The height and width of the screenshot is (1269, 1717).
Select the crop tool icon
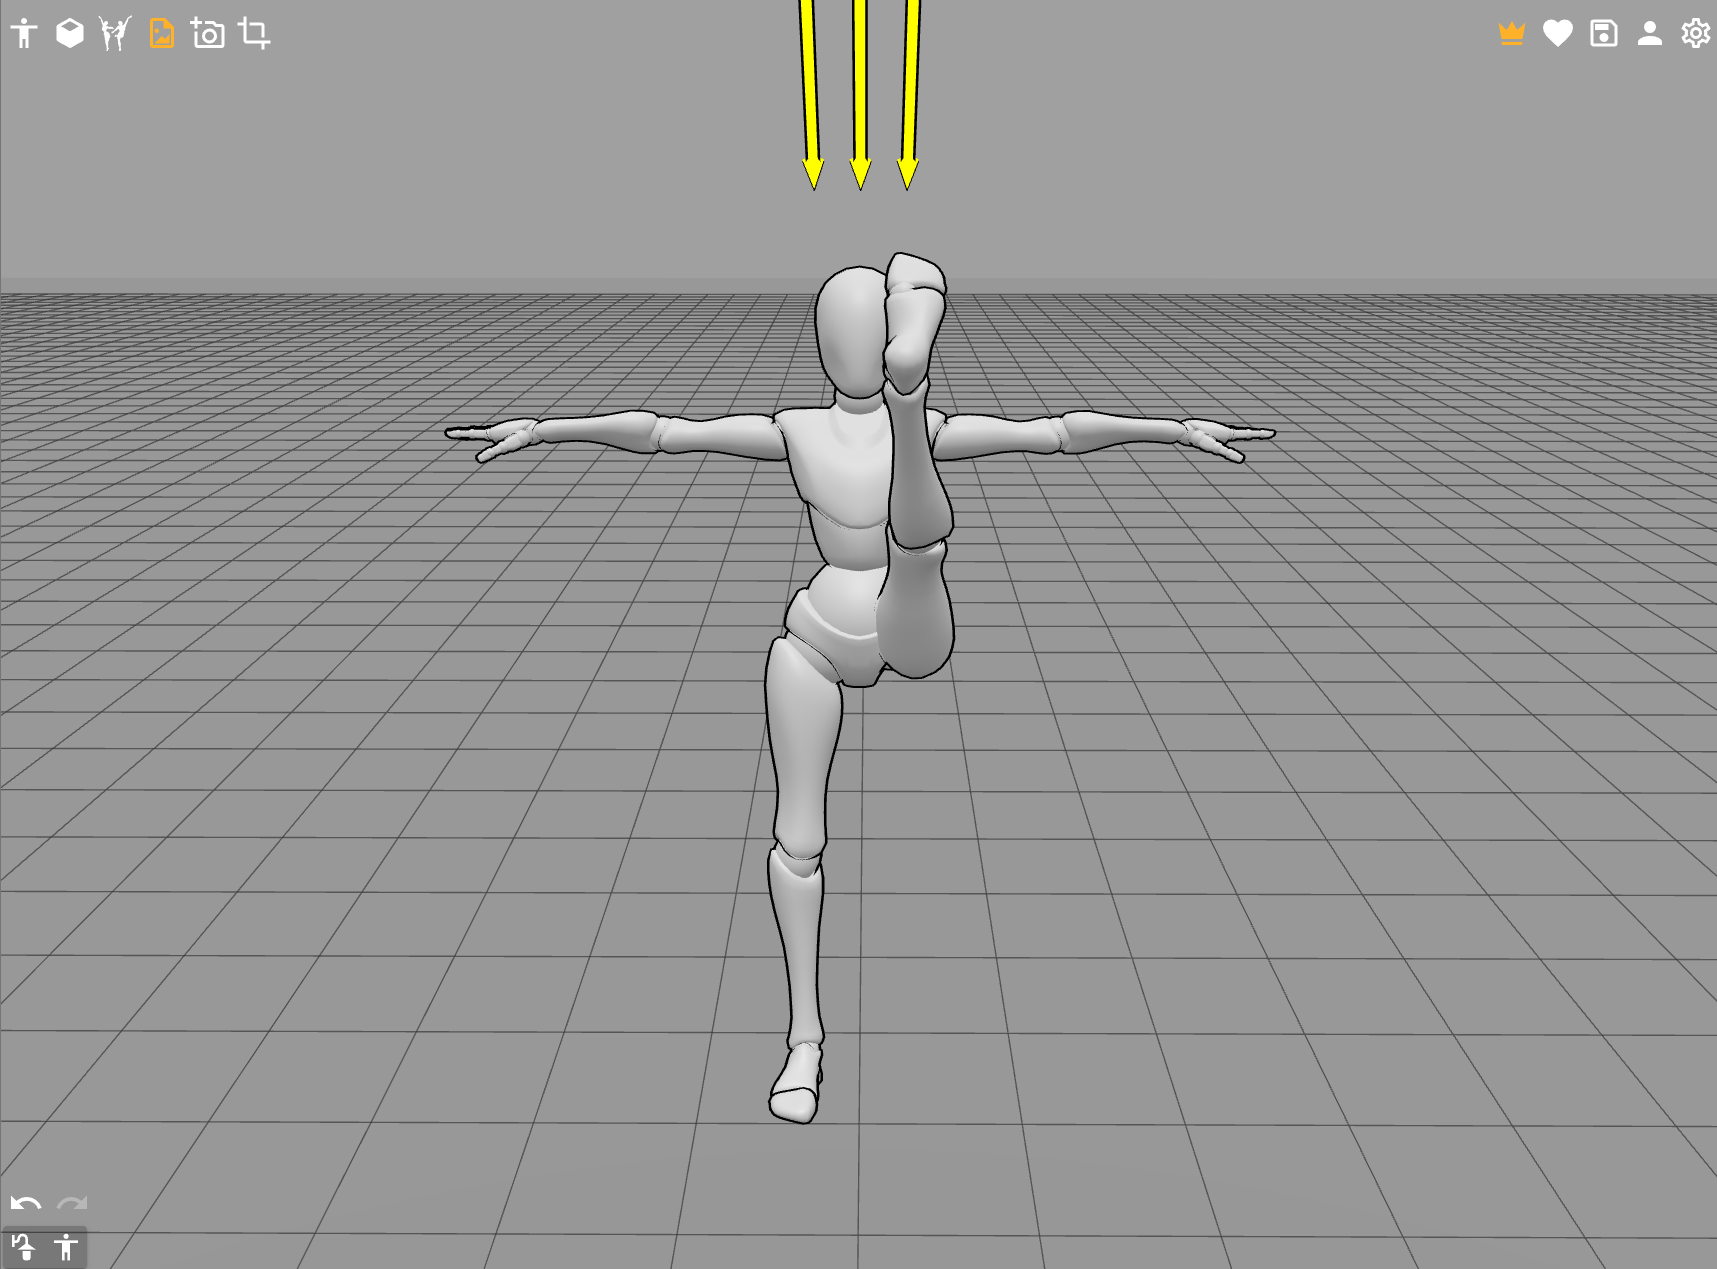[254, 34]
